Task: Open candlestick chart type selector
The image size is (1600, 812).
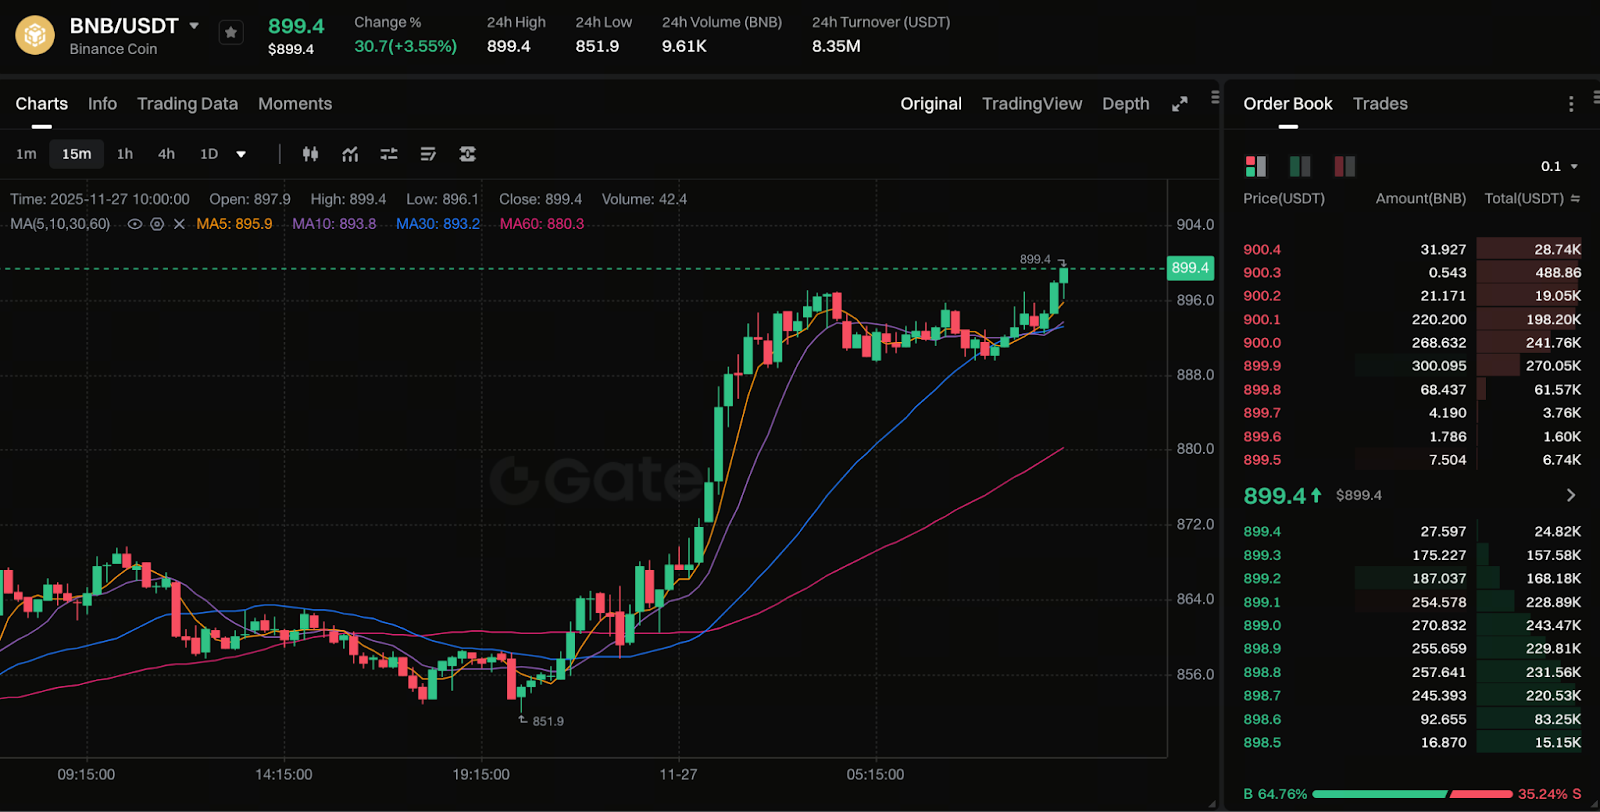Action: pyautogui.click(x=311, y=154)
